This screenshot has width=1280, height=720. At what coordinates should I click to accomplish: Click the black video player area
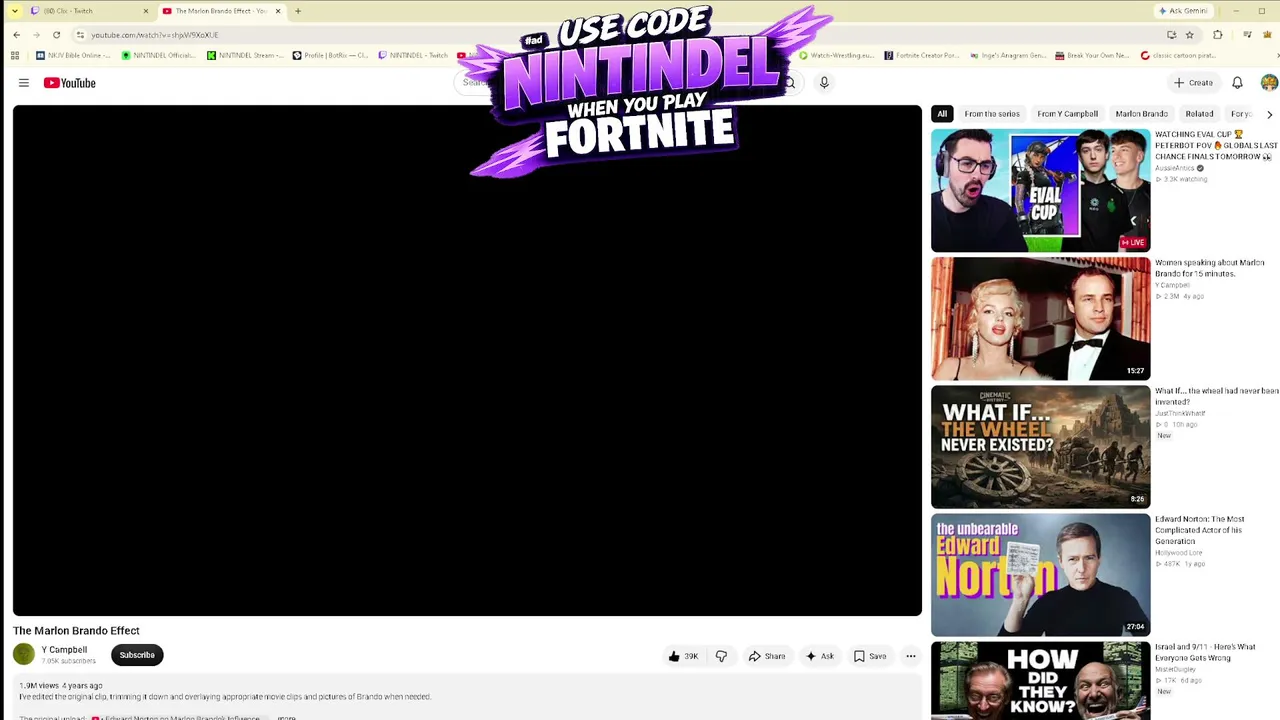click(467, 360)
